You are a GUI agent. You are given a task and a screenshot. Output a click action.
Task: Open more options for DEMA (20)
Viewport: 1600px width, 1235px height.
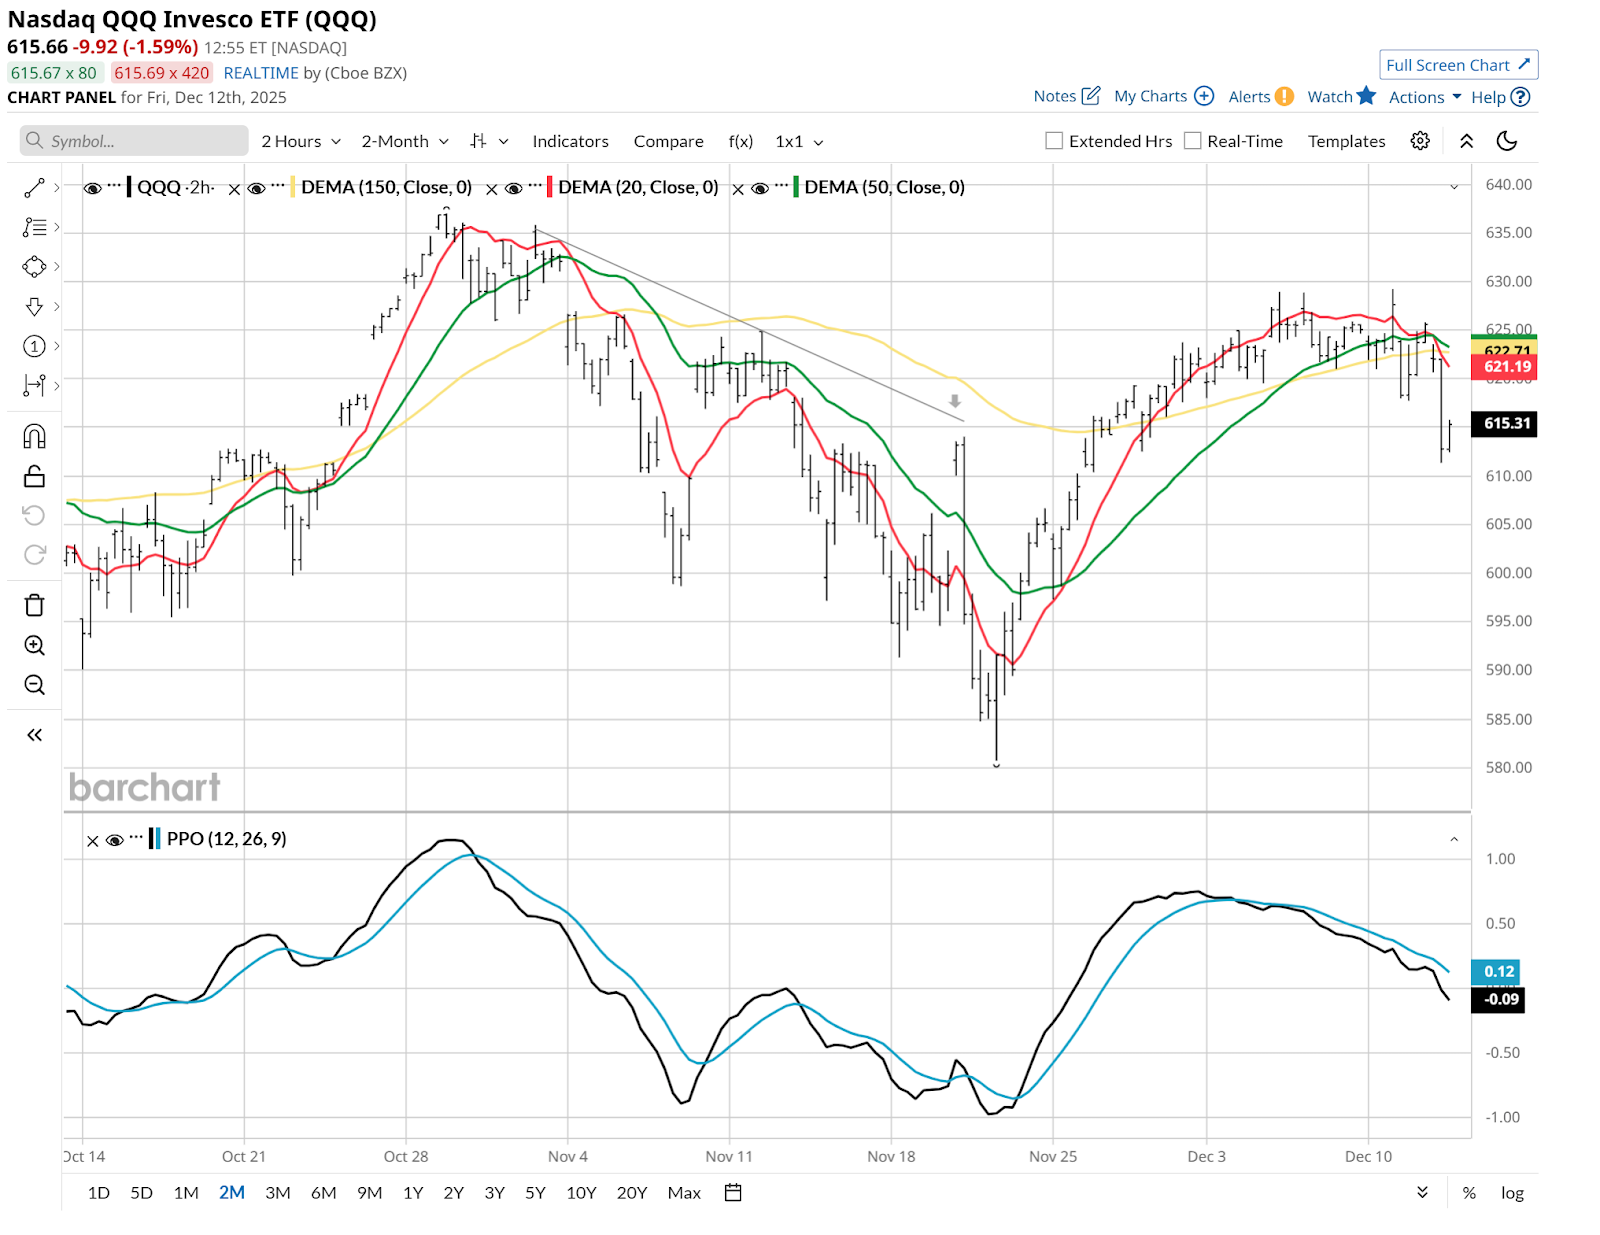tap(535, 186)
